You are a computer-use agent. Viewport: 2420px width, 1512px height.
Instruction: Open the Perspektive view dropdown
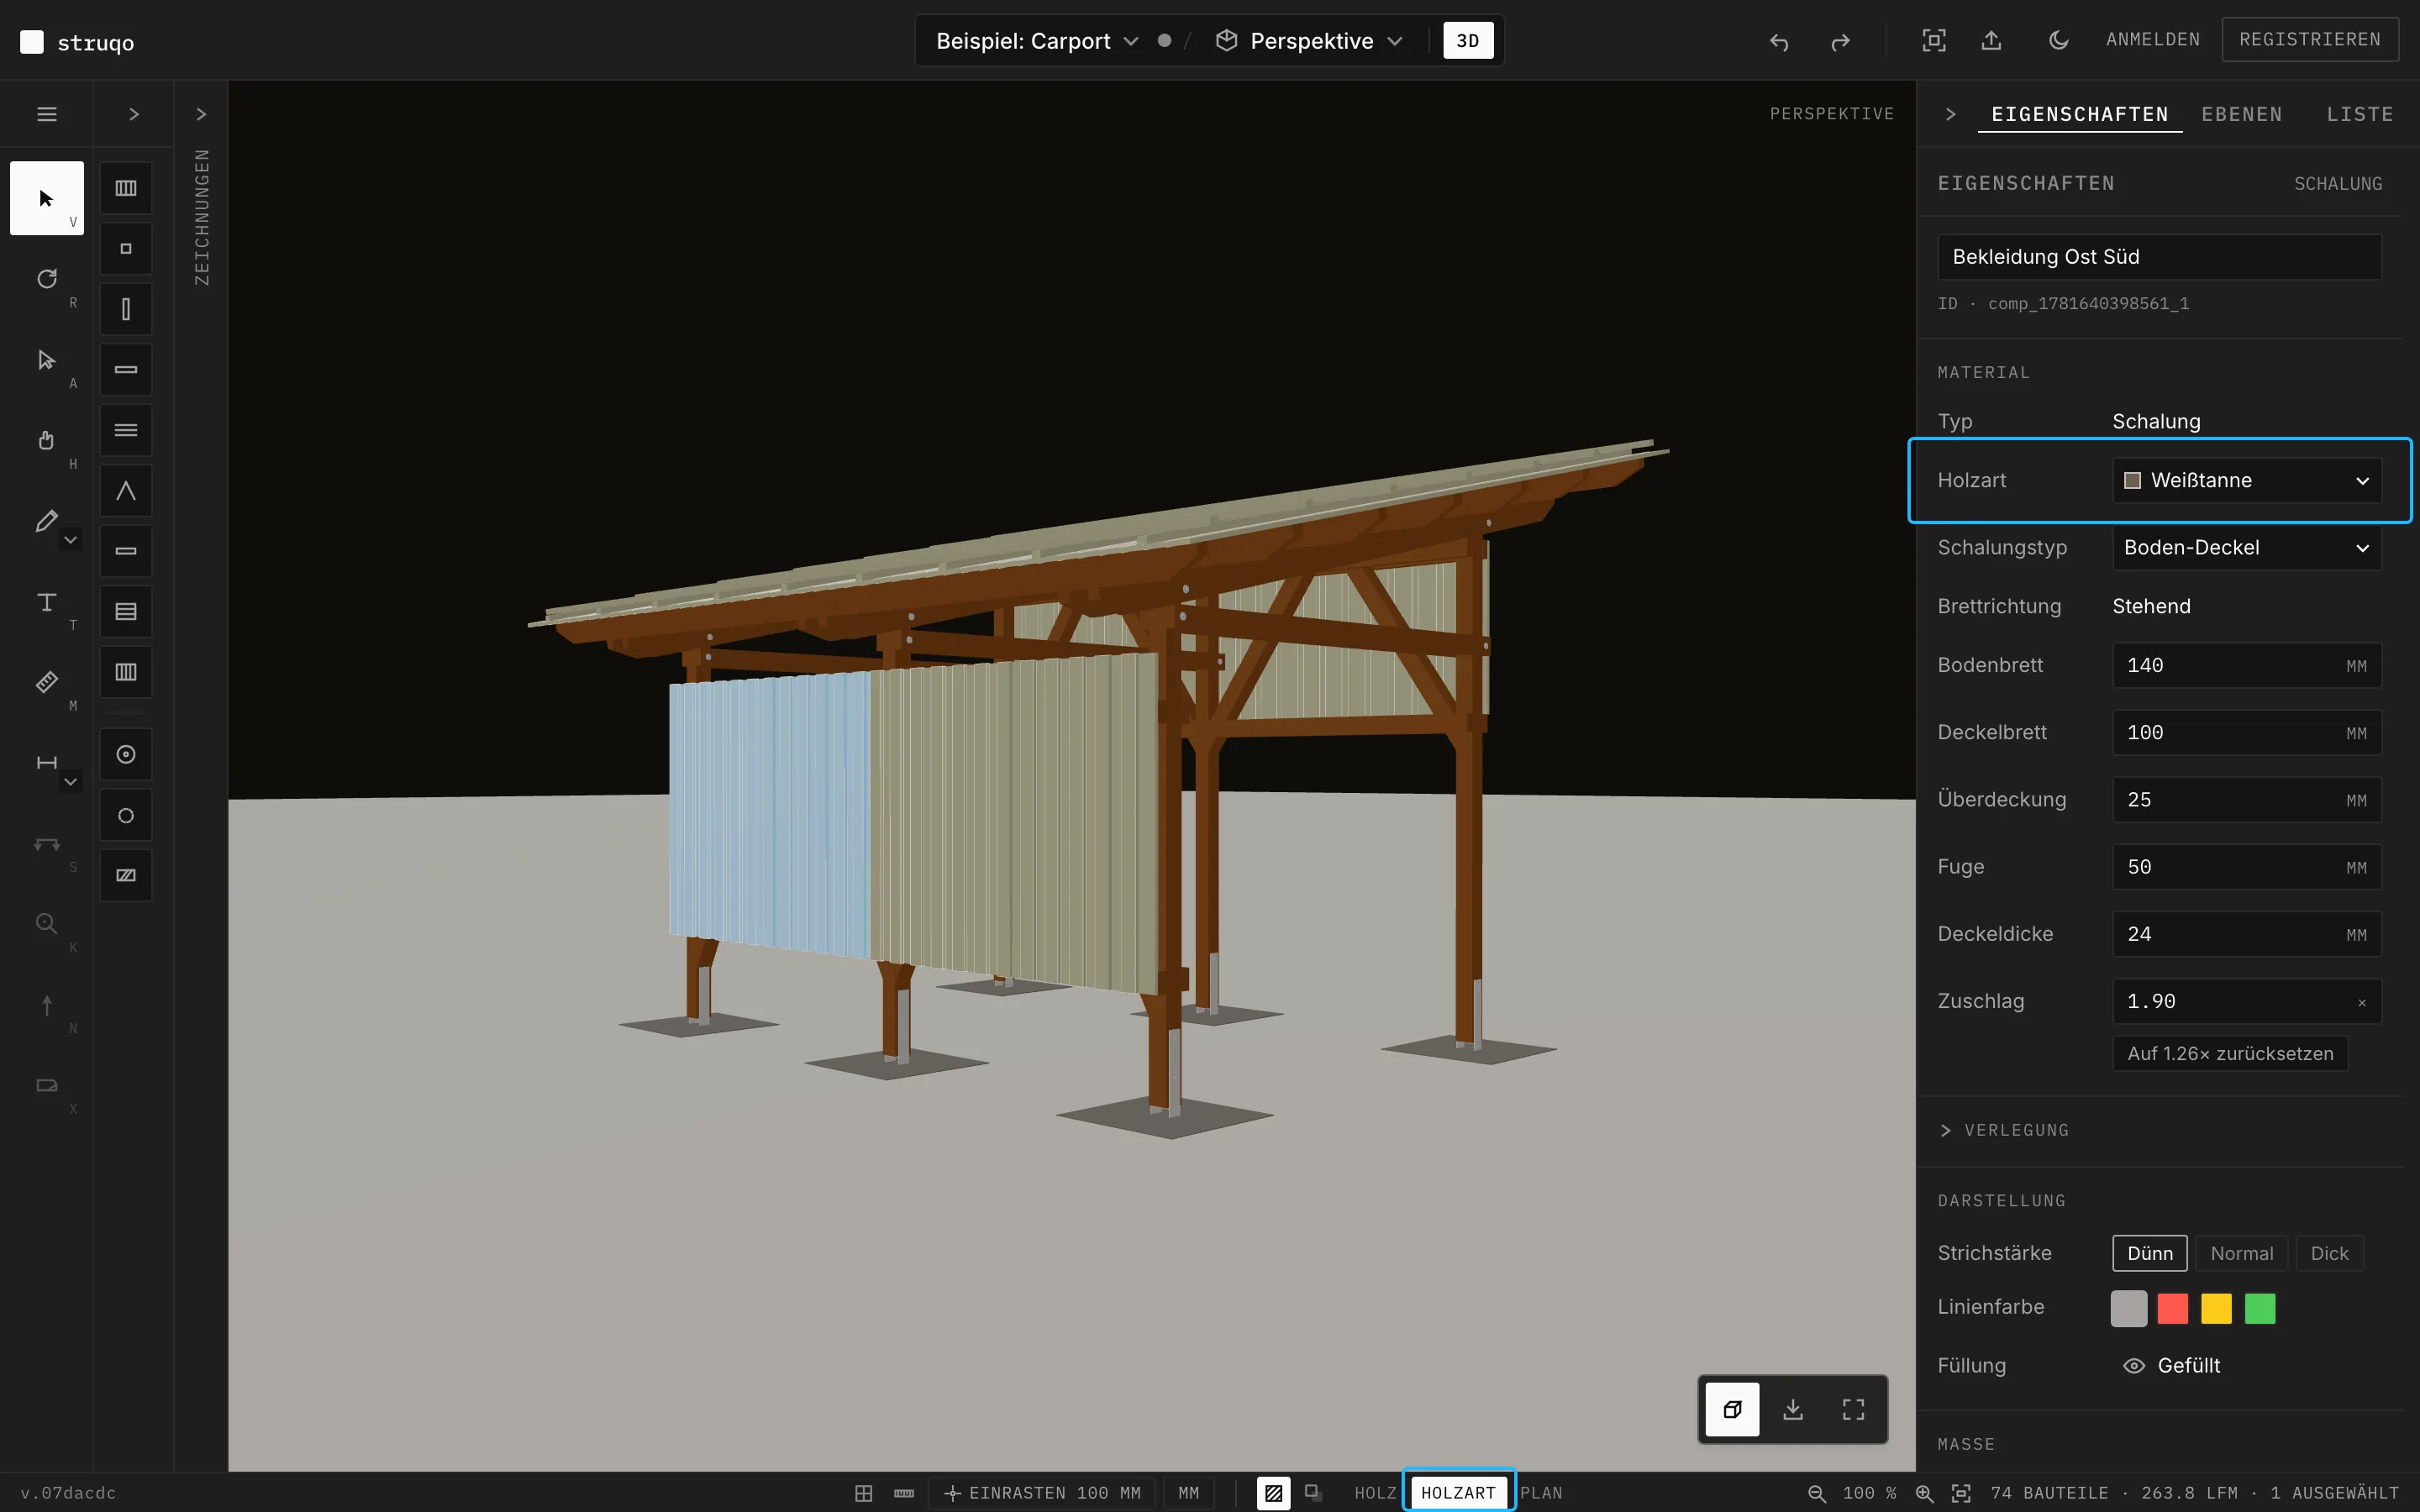point(1310,41)
